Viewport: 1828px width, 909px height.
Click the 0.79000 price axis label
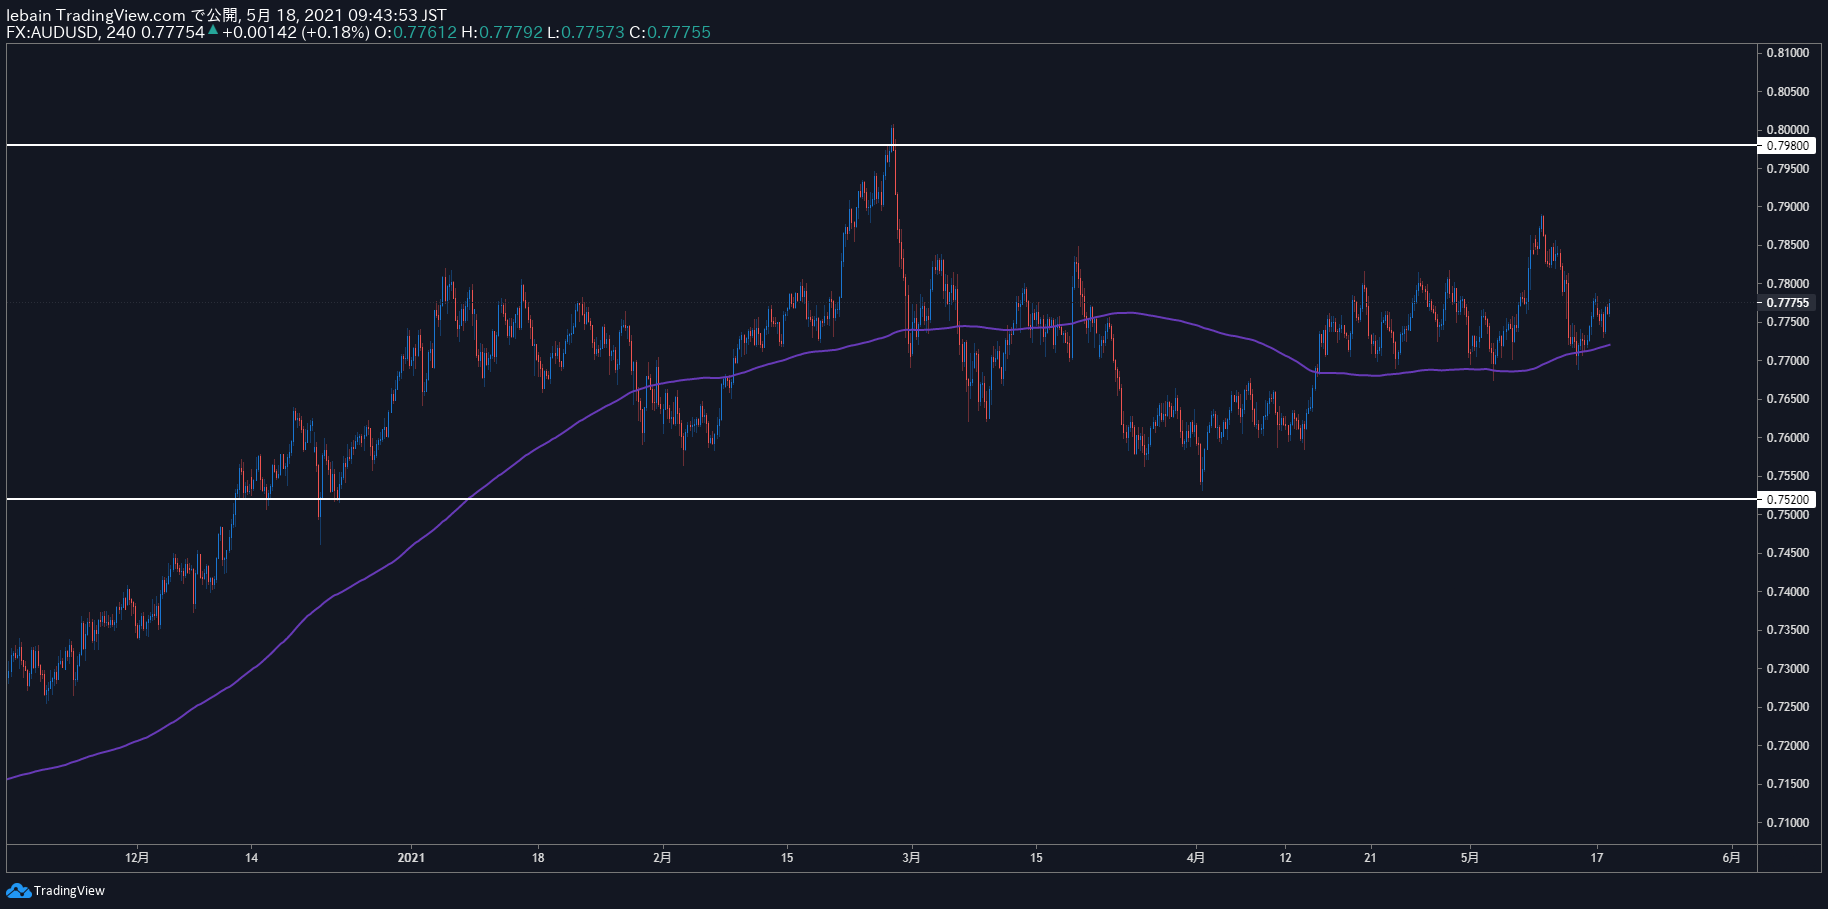[1788, 207]
